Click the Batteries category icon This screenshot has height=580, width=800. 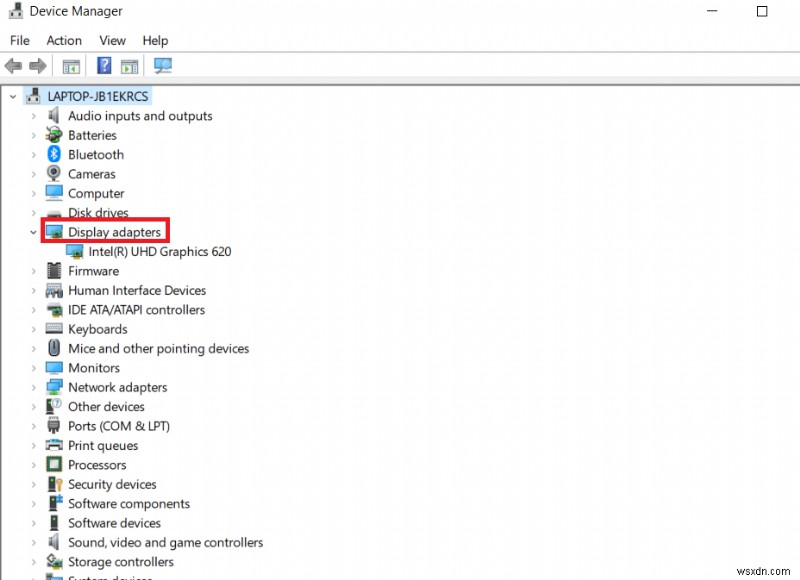click(x=52, y=135)
